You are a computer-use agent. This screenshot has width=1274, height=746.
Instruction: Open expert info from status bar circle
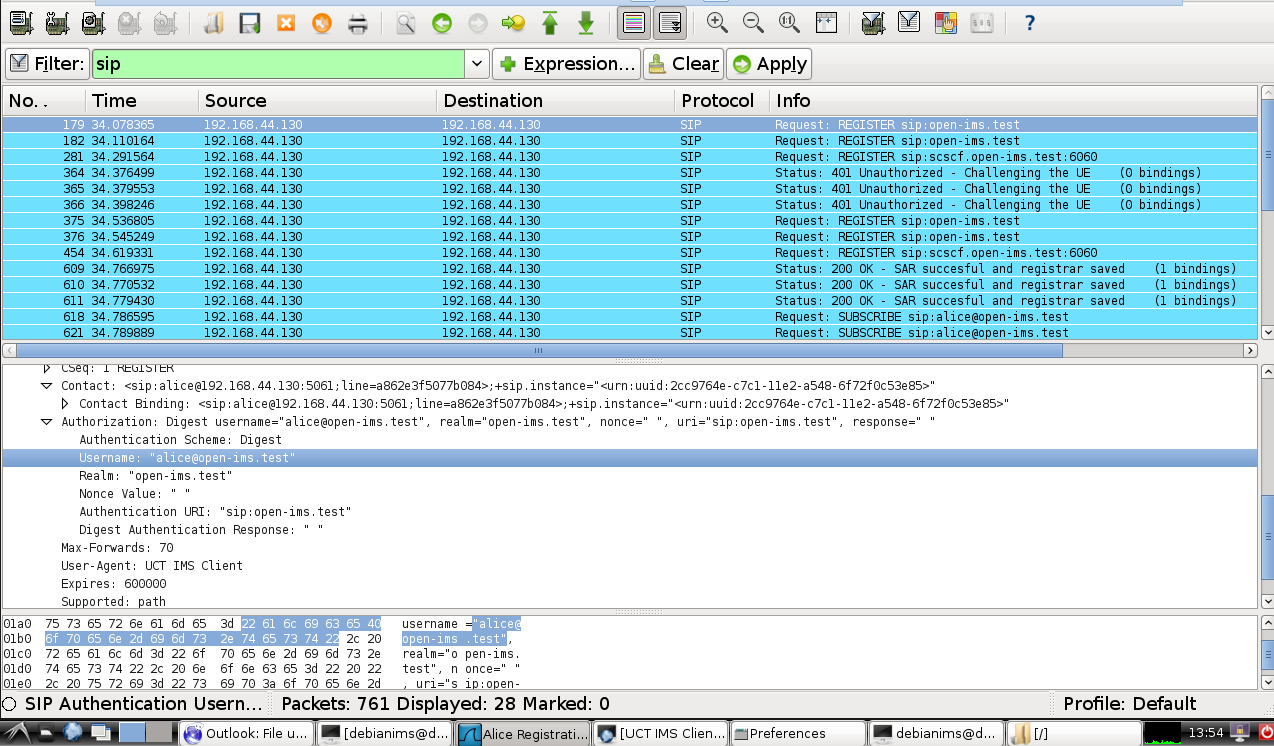[9, 703]
